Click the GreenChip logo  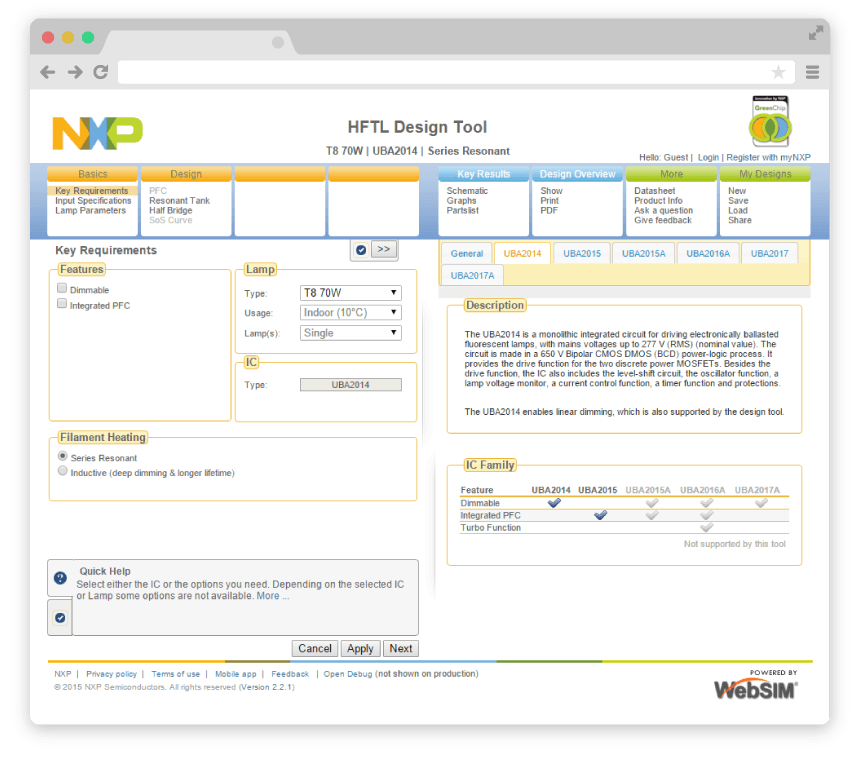click(x=770, y=122)
